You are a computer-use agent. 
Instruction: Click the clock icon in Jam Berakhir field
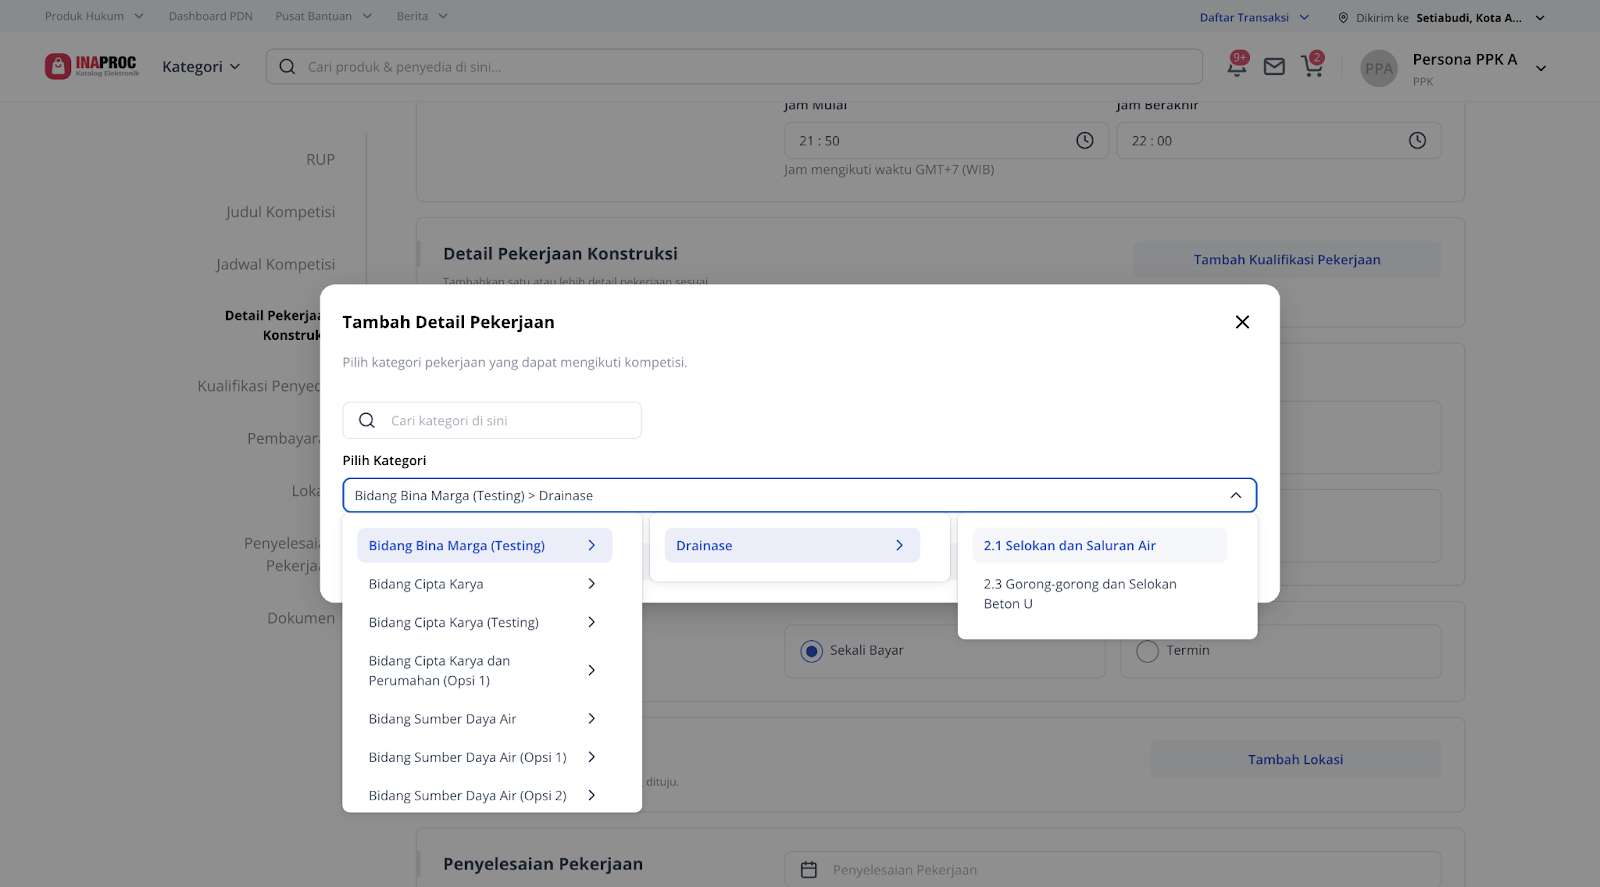pos(1417,141)
